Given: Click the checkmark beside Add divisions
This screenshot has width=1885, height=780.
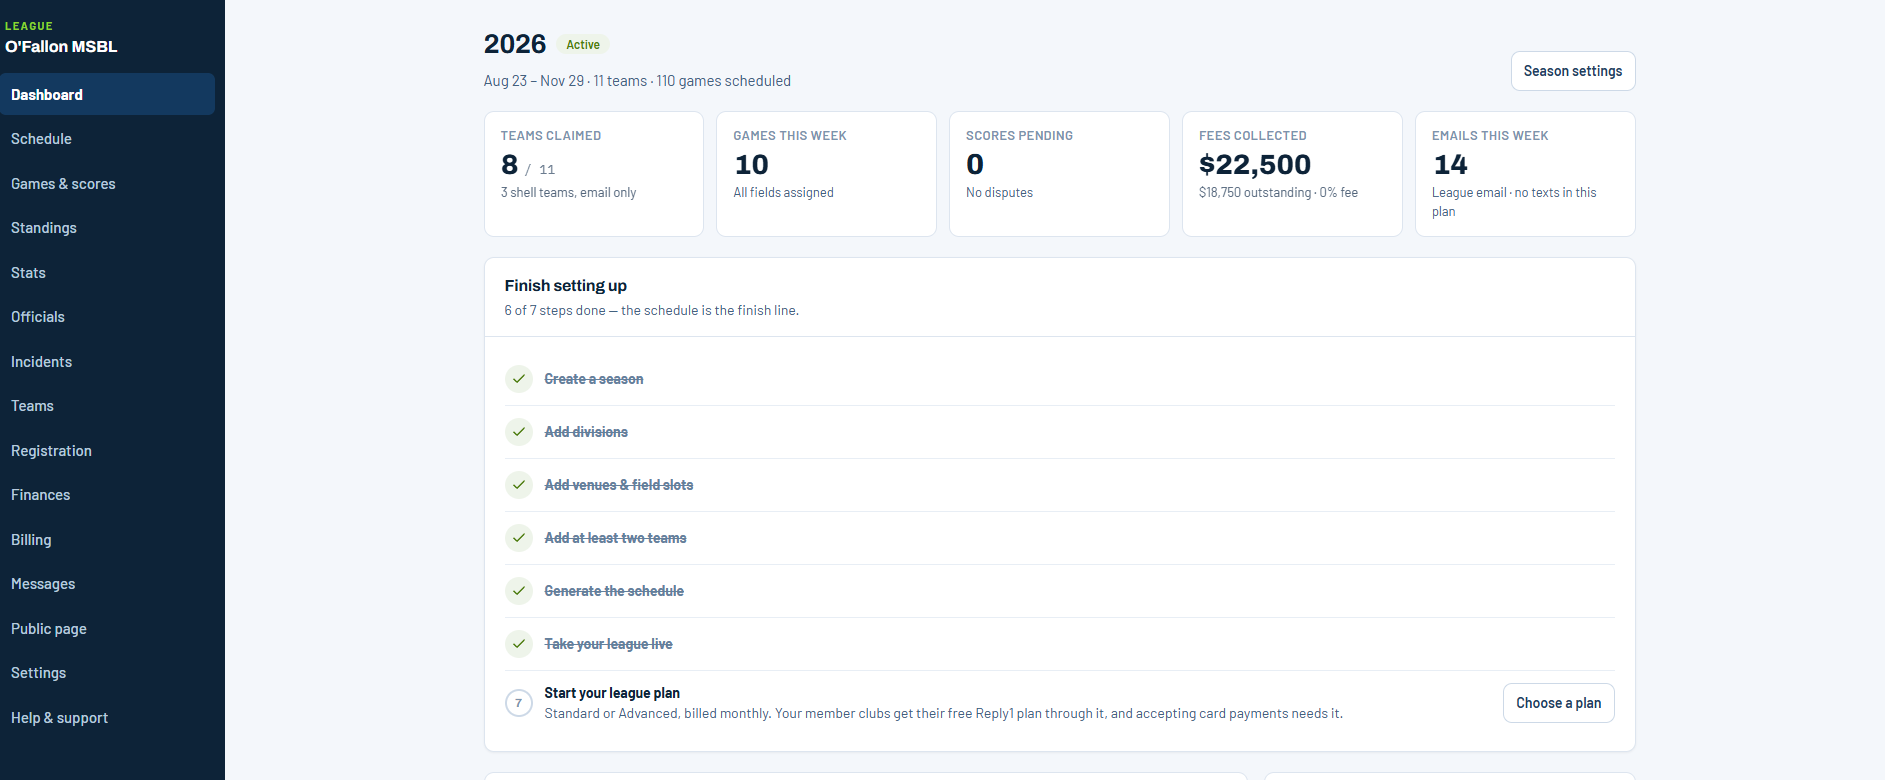Looking at the screenshot, I should (x=518, y=432).
